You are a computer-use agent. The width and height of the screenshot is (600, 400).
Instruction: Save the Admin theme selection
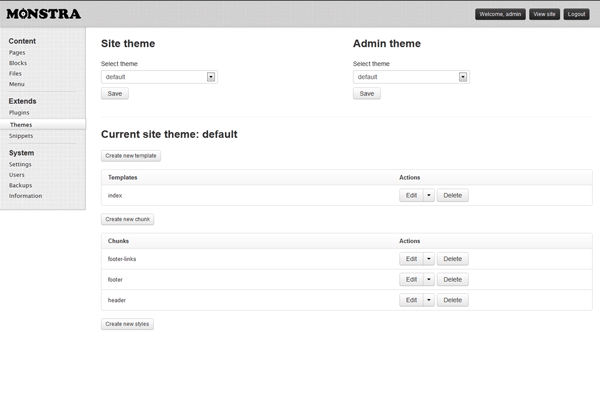pyautogui.click(x=367, y=93)
